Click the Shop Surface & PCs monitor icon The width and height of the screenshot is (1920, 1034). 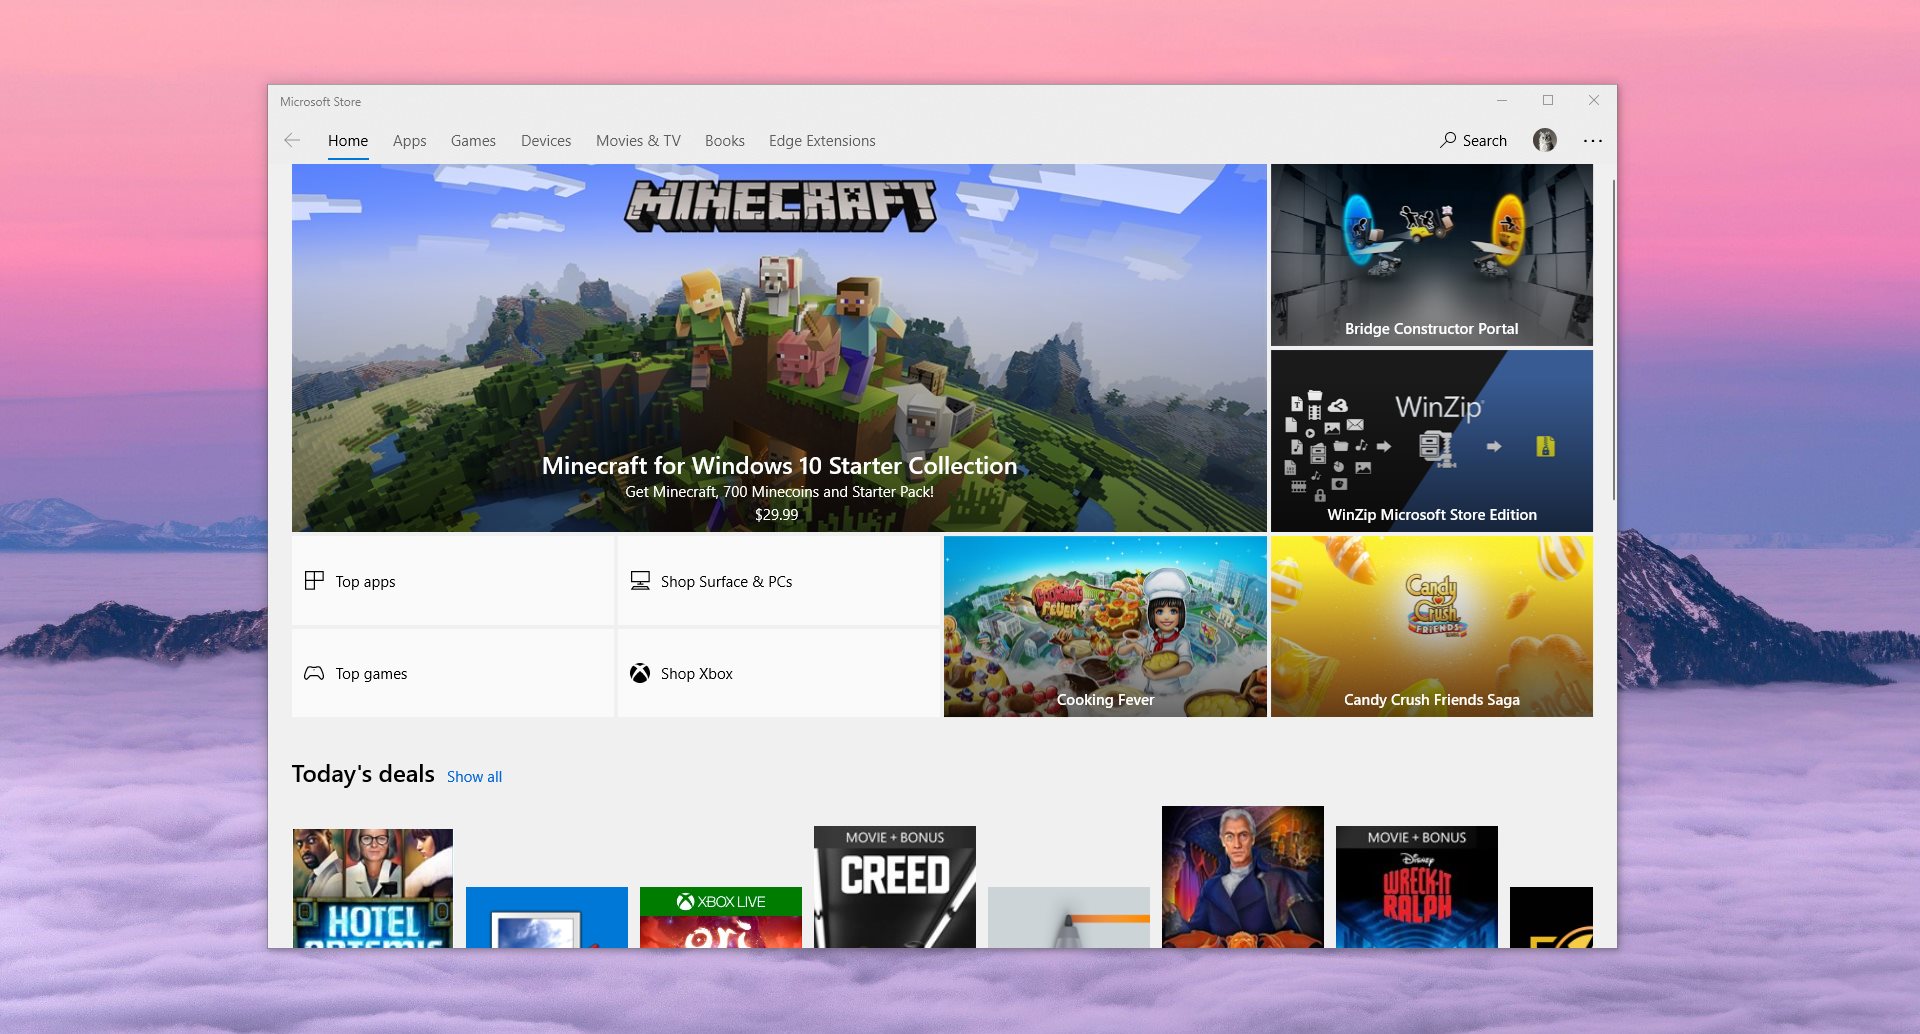pos(640,581)
